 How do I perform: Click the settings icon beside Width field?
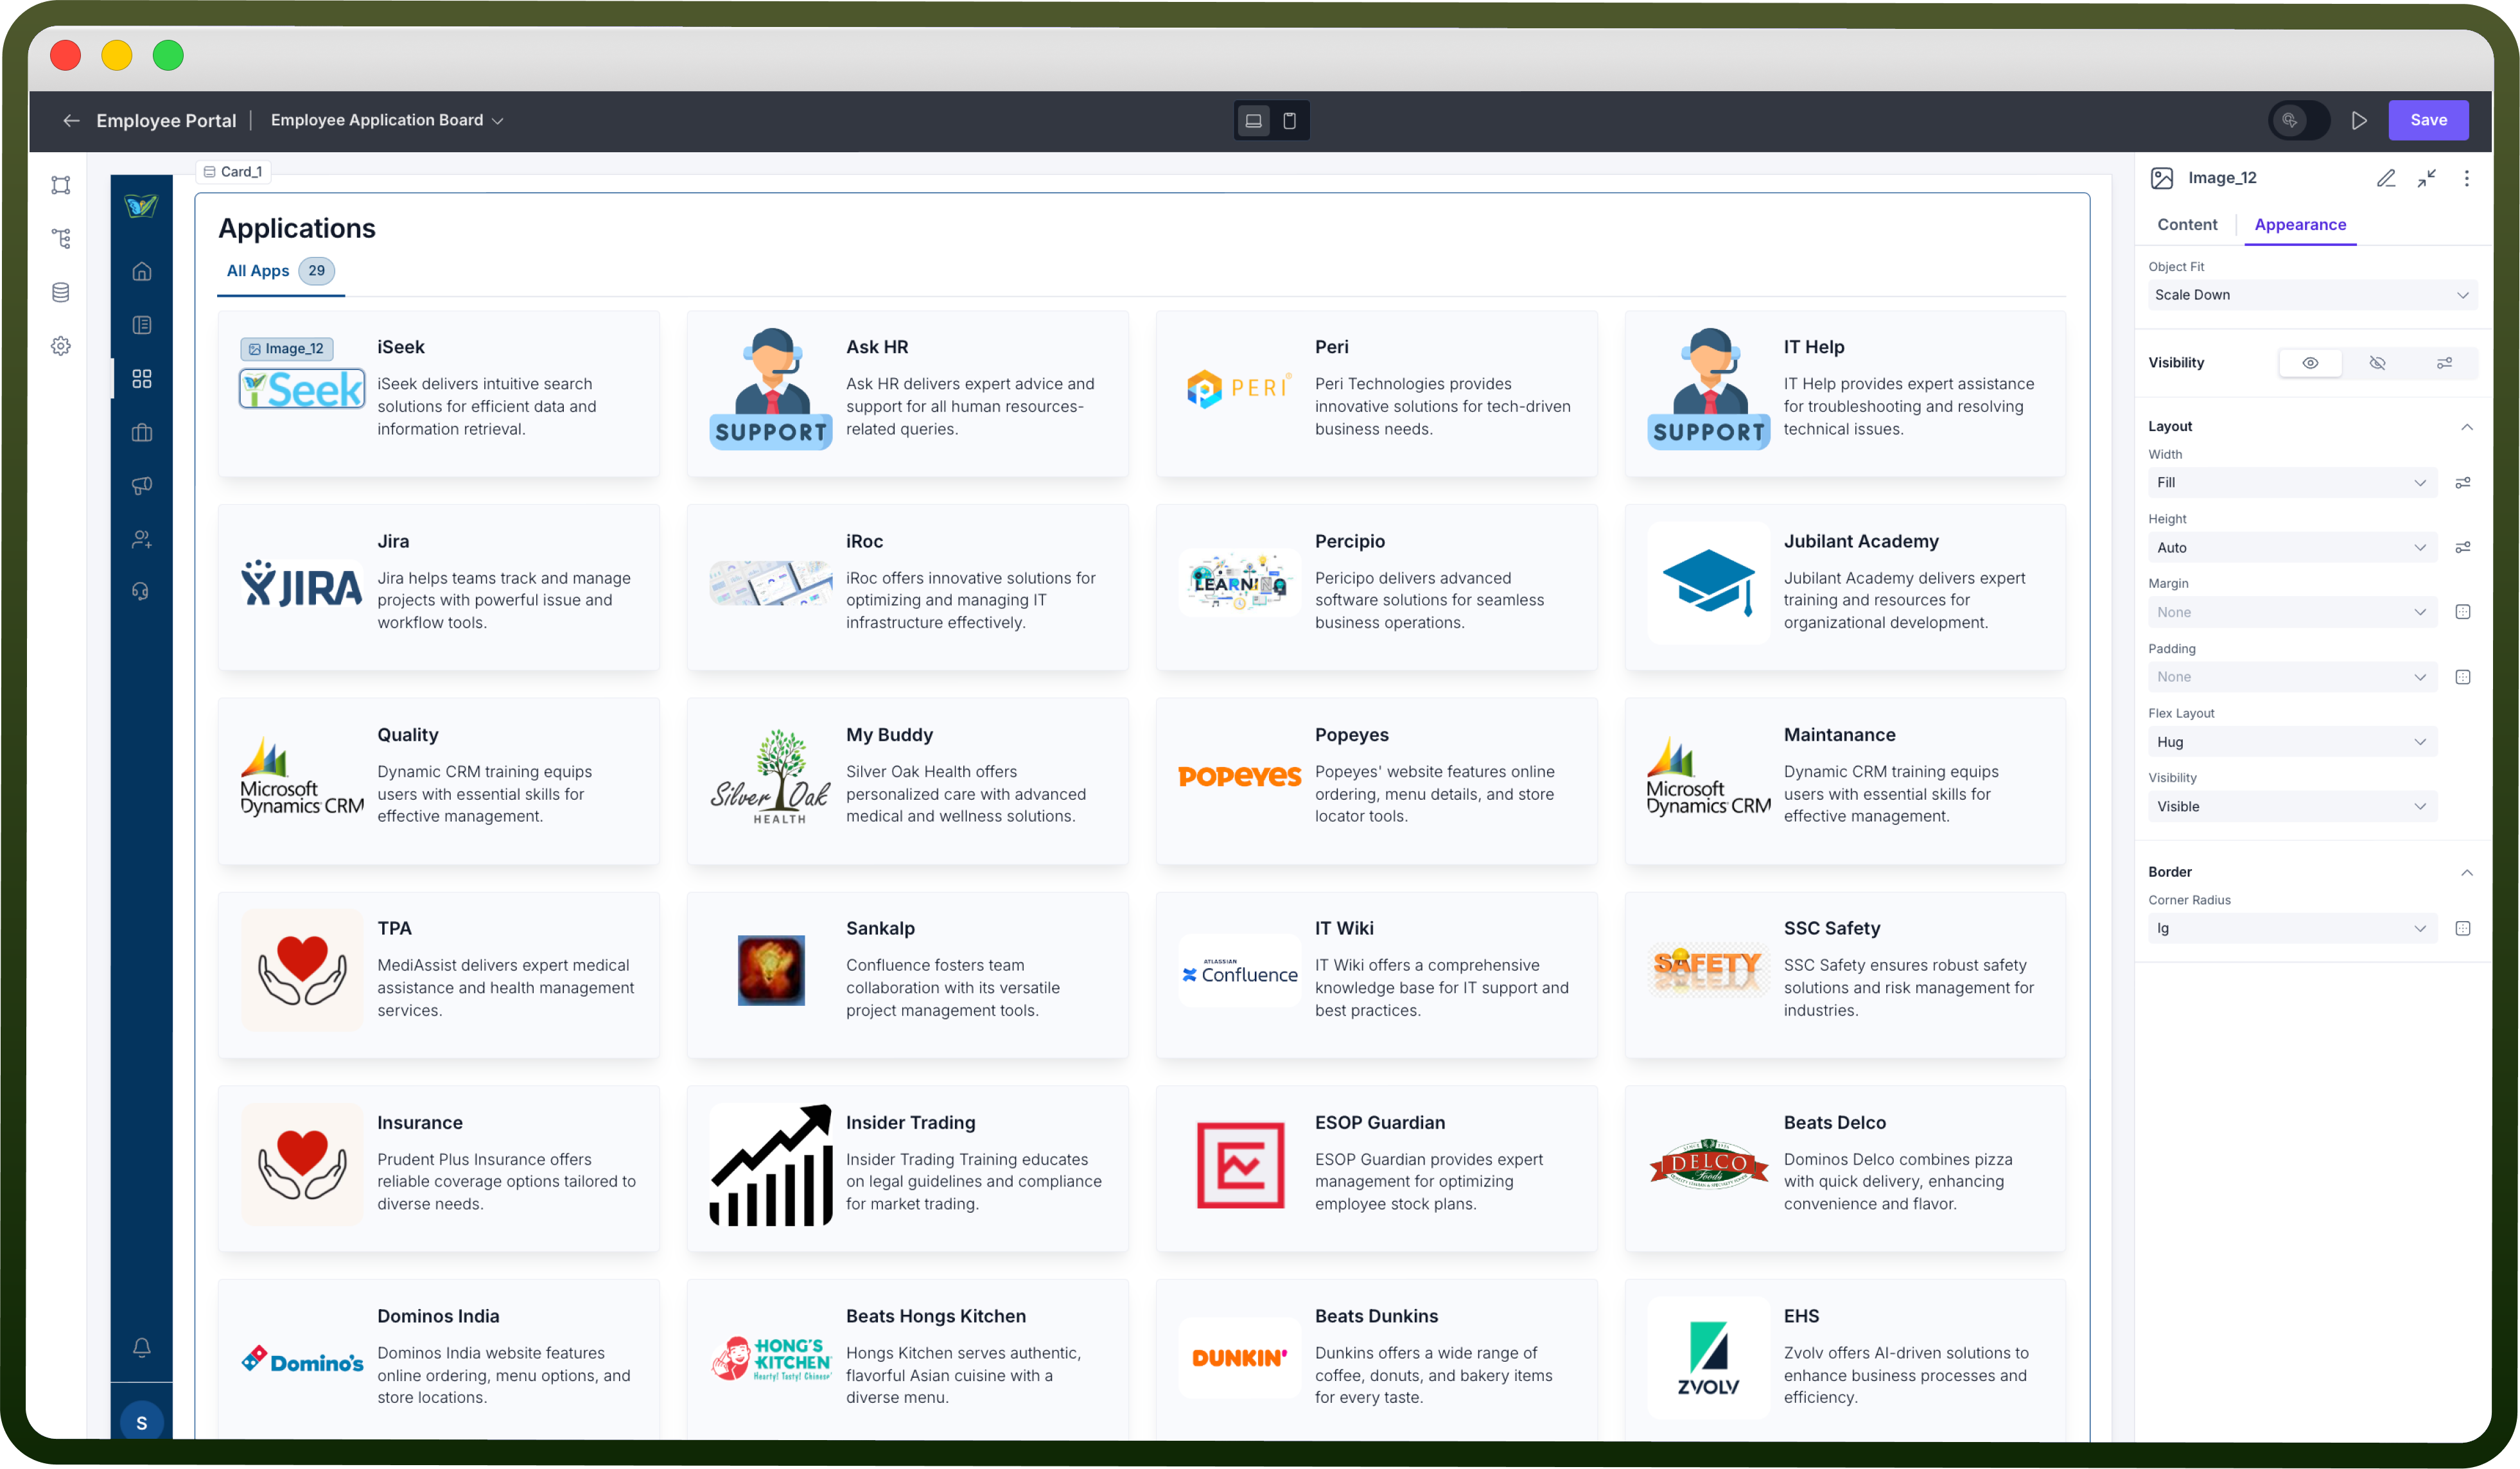tap(2463, 483)
